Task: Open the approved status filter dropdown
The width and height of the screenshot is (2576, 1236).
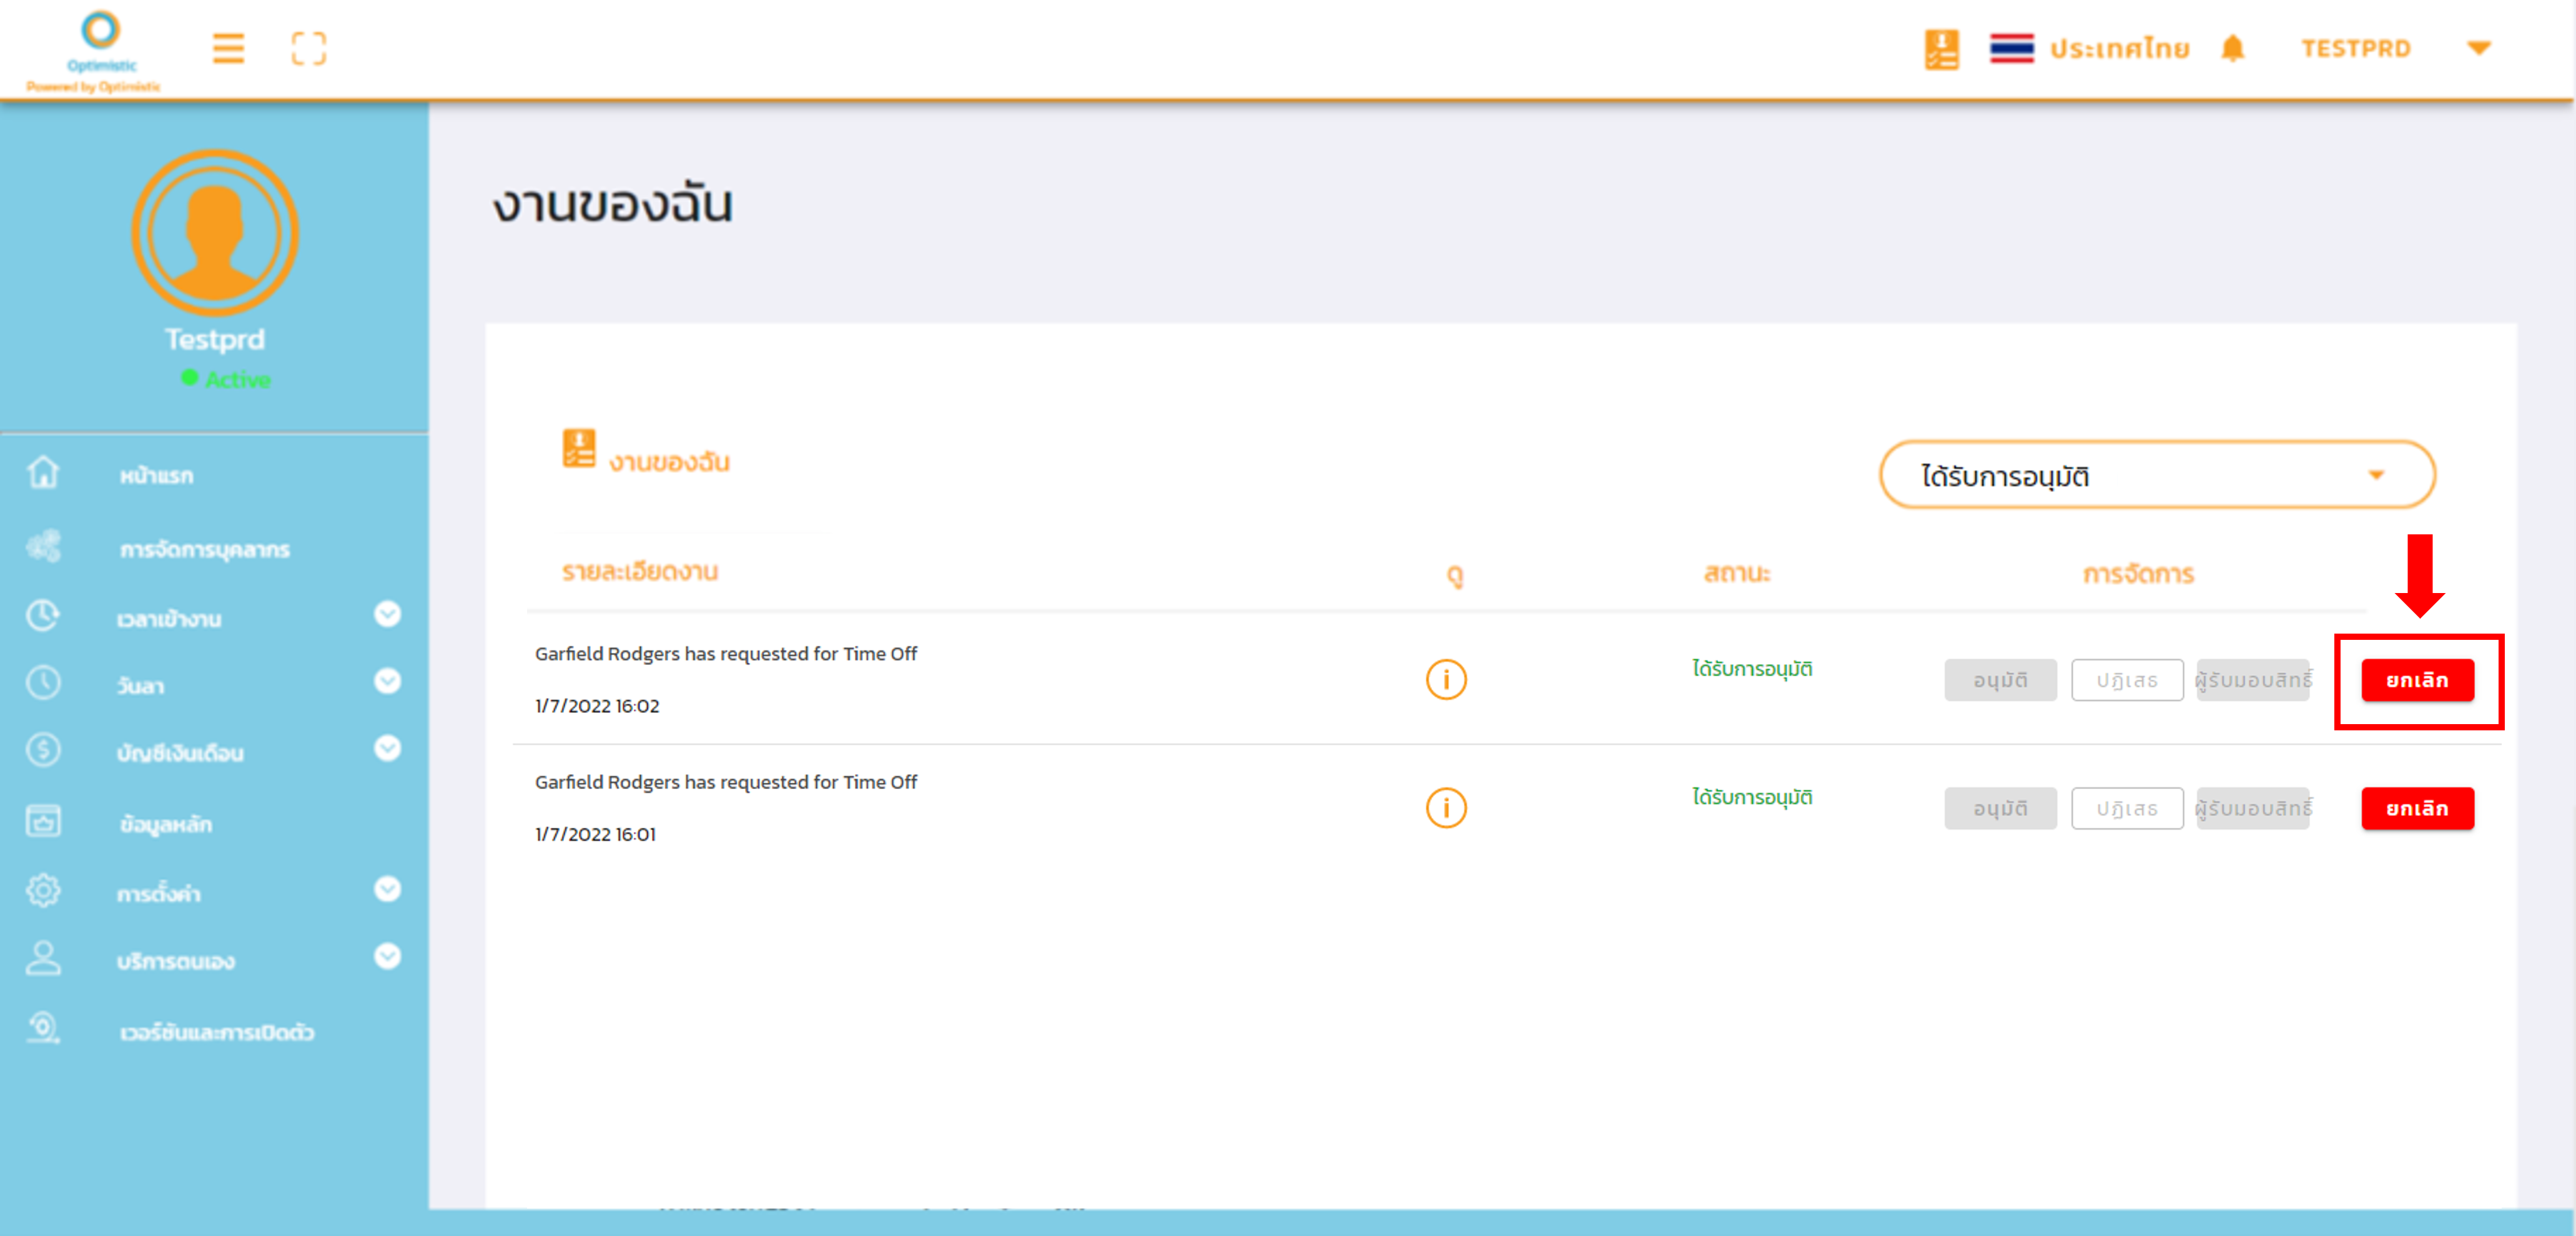Action: 2156,475
